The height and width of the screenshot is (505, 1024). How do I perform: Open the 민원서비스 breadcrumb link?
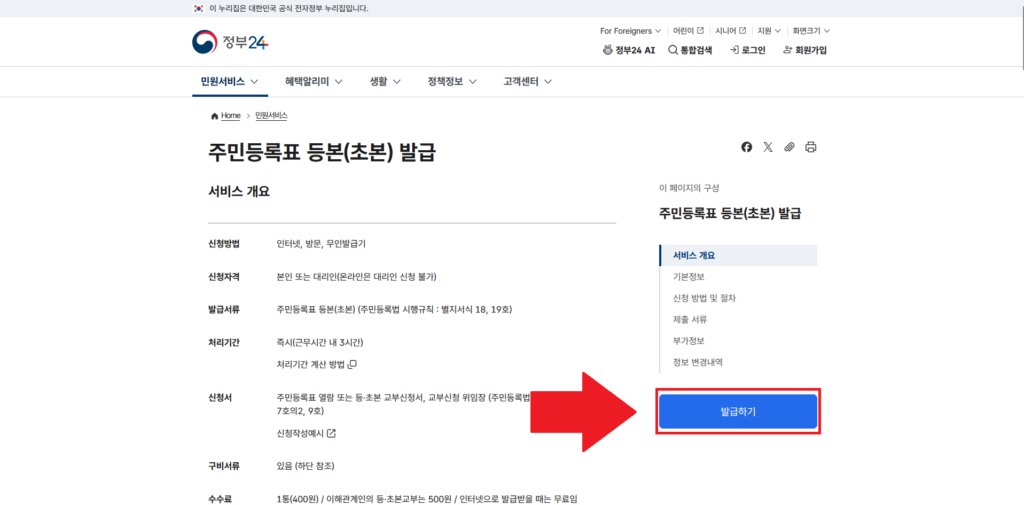[x=271, y=116]
